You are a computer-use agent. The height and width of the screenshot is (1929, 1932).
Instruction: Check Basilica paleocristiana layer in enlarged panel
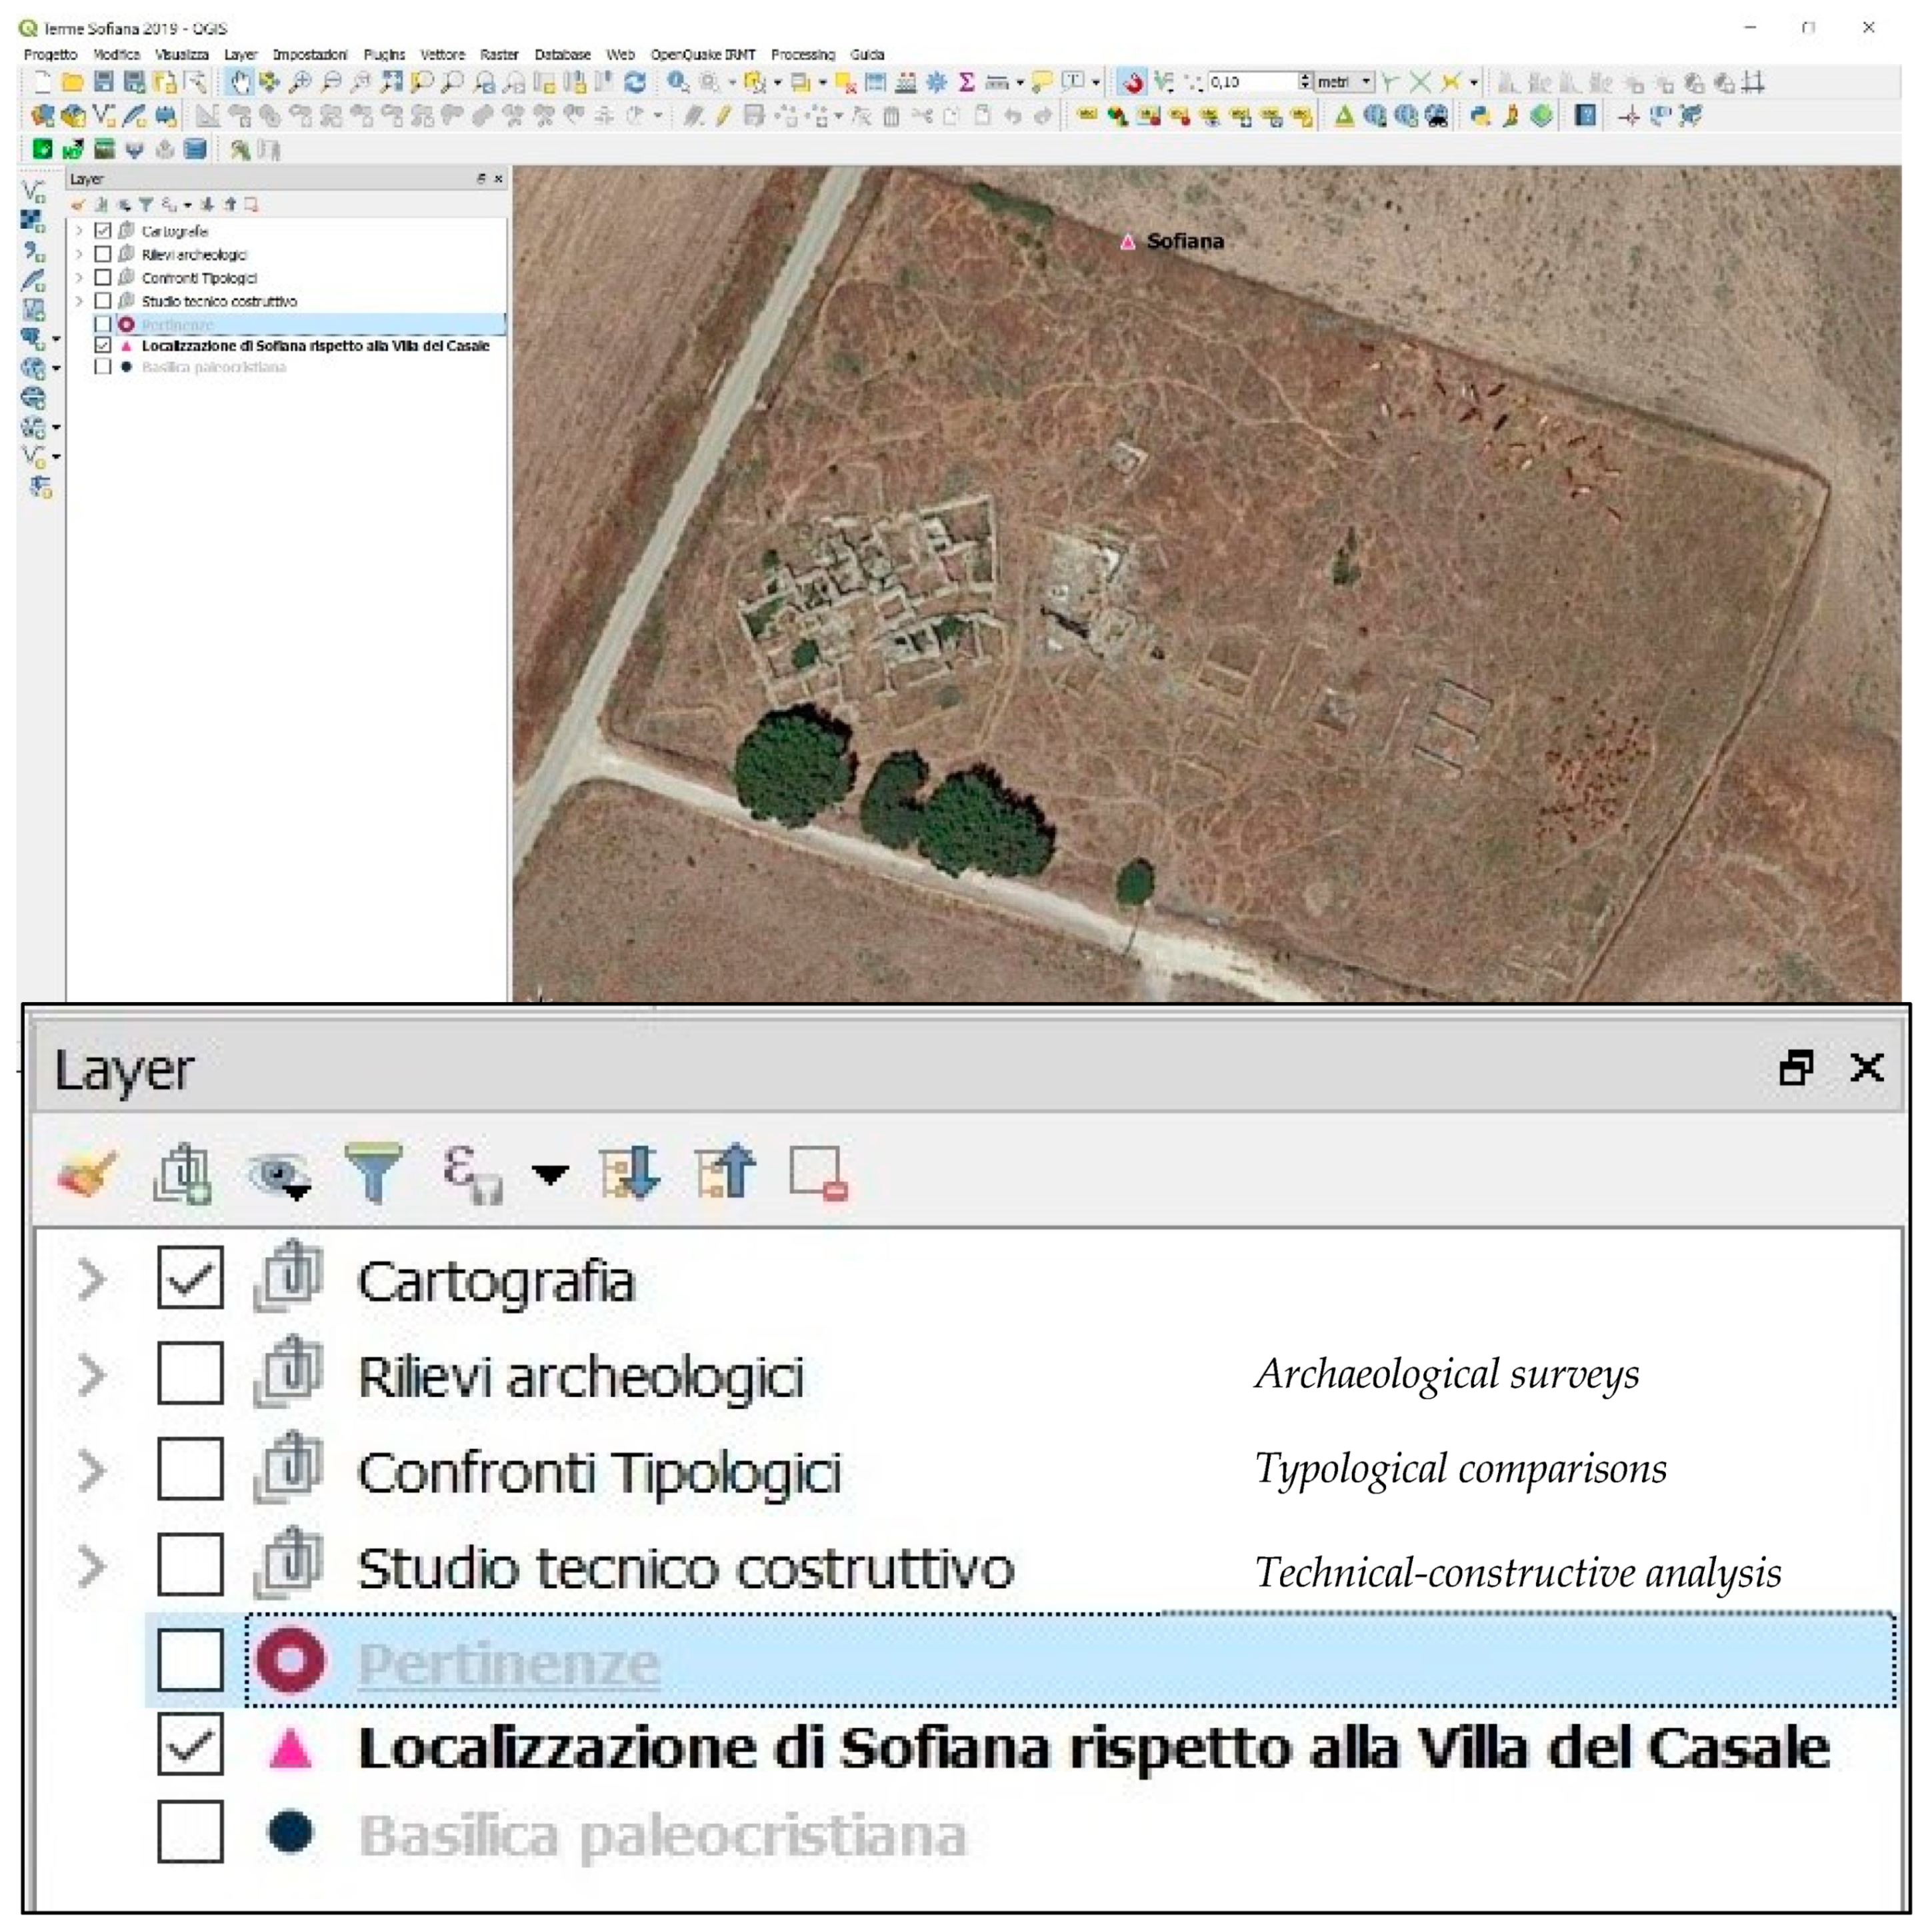tap(190, 1832)
